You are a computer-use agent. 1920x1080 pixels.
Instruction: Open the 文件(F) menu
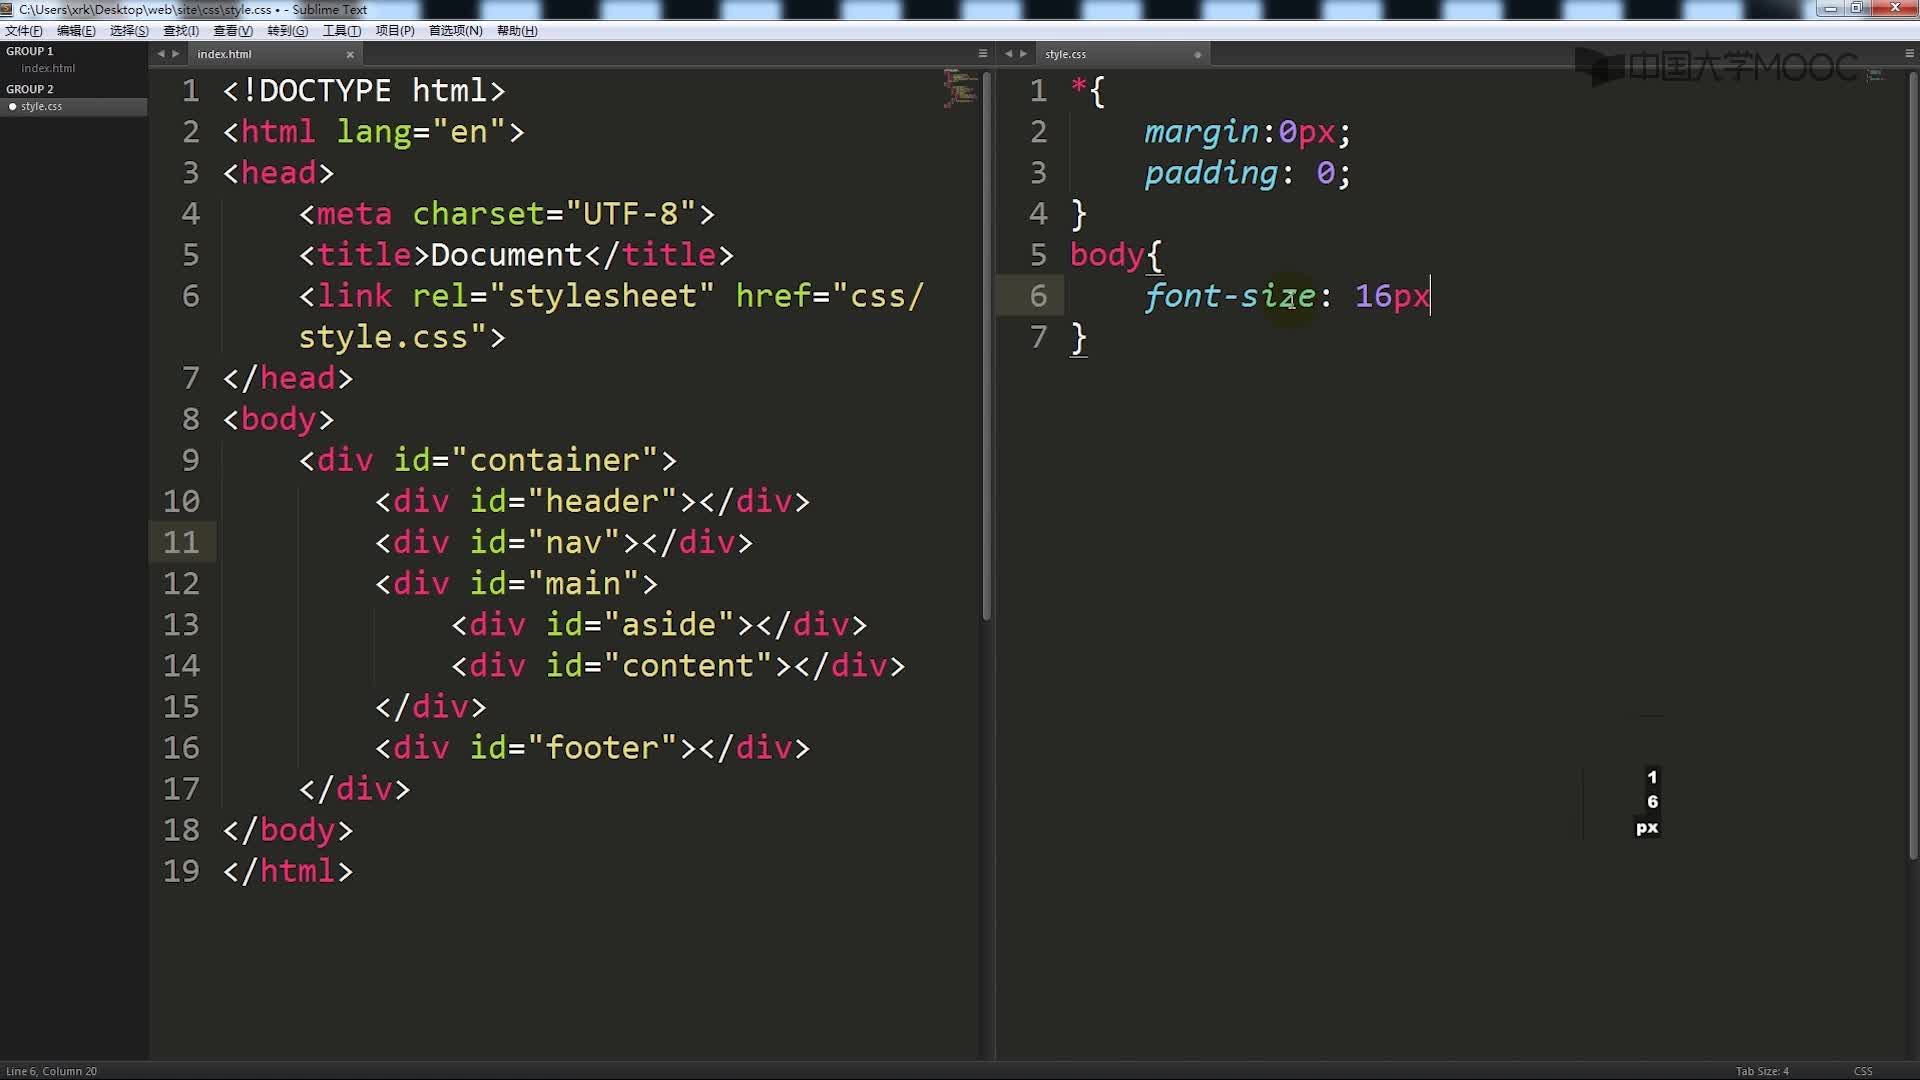coord(23,31)
